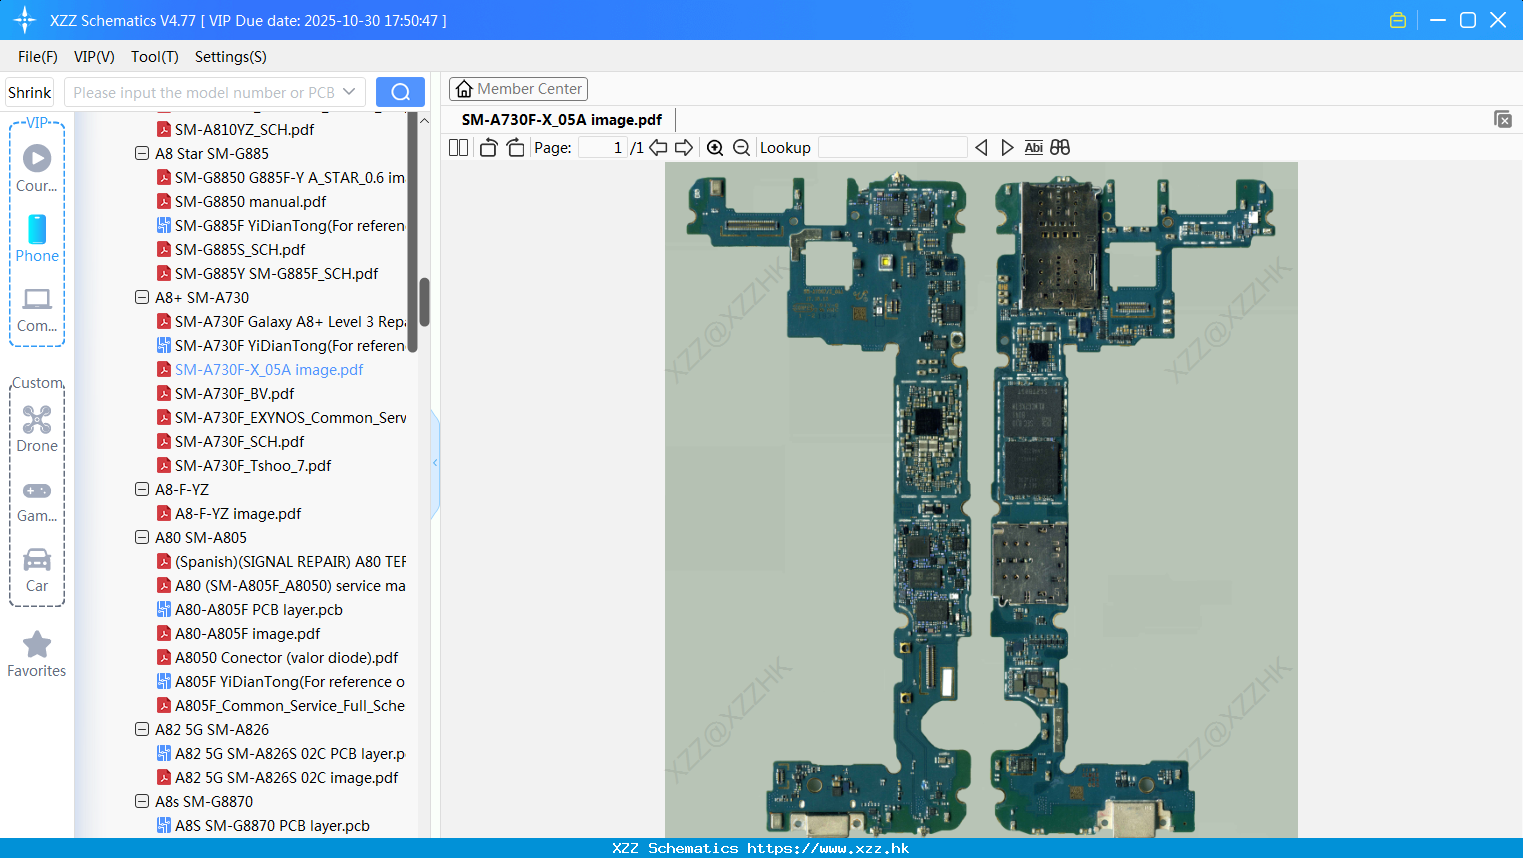
Task: Click the Page number field
Action: pyautogui.click(x=603, y=148)
